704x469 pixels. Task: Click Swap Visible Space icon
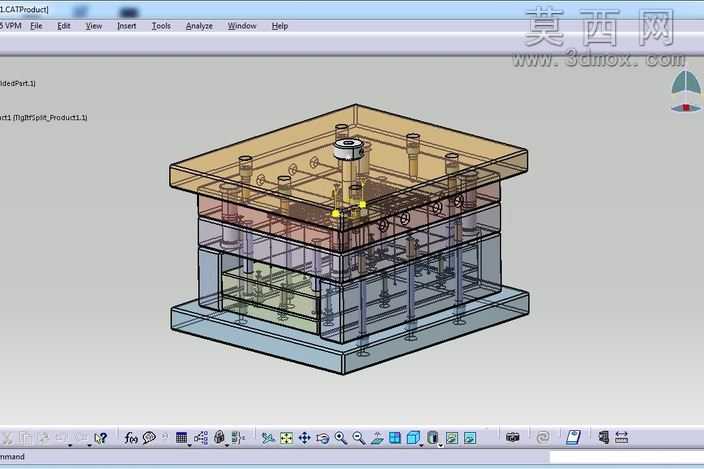pyautogui.click(x=470, y=438)
